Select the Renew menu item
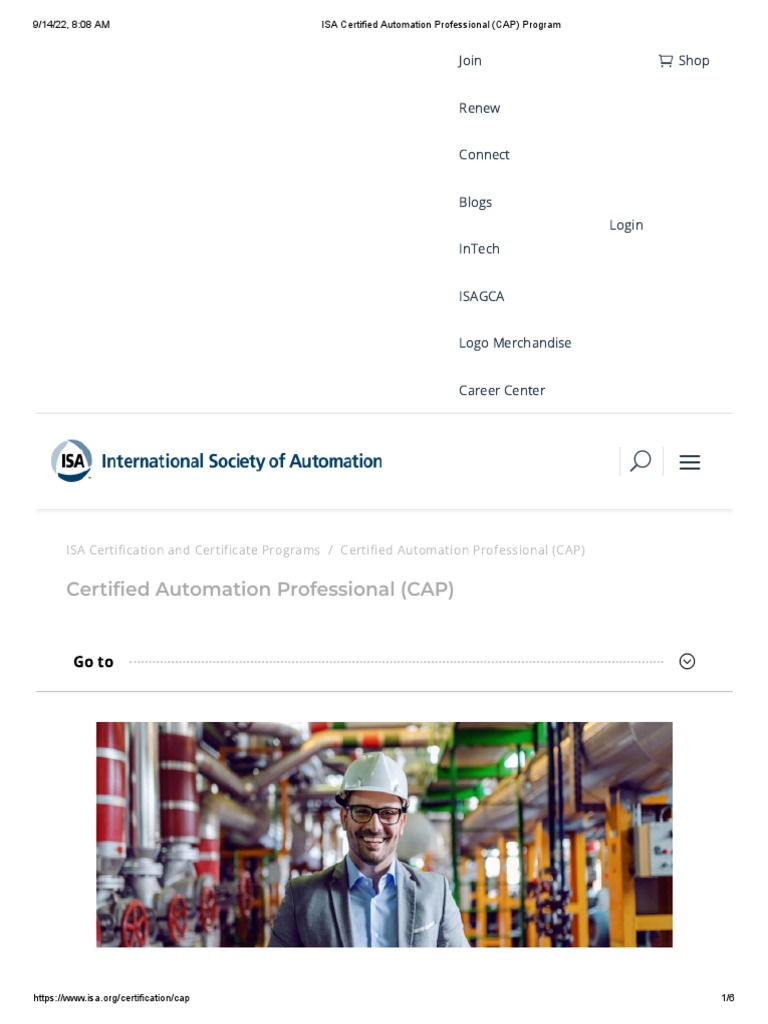The image size is (768, 1024). 479,108
